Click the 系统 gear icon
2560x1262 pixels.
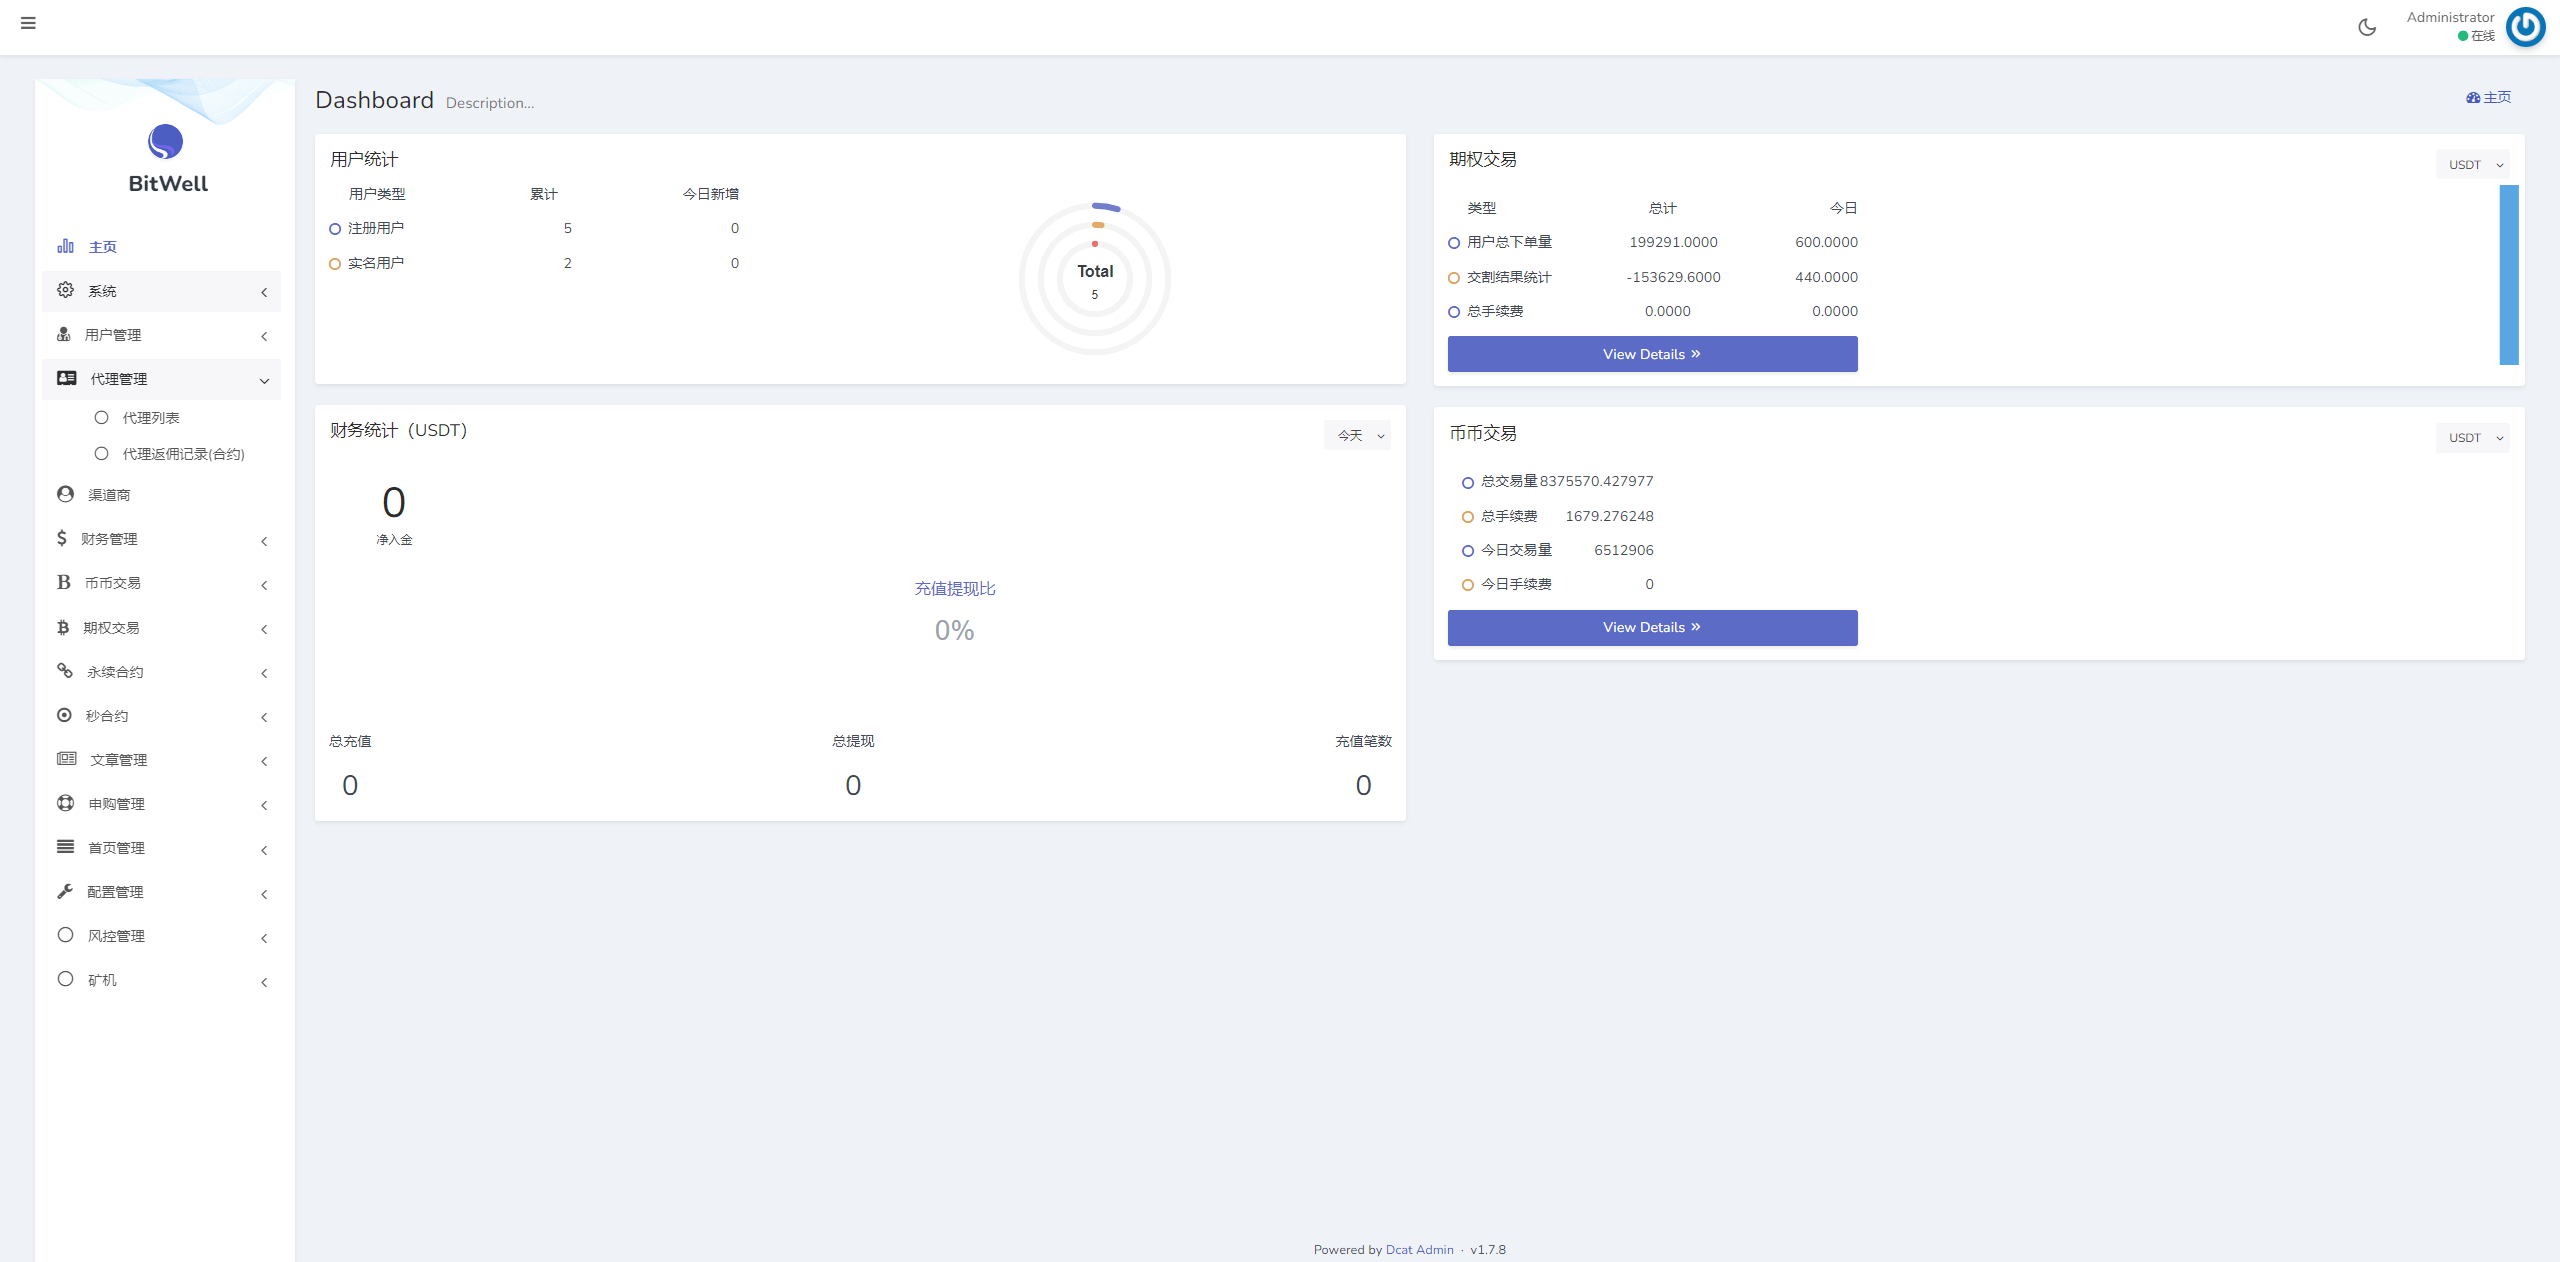point(65,290)
